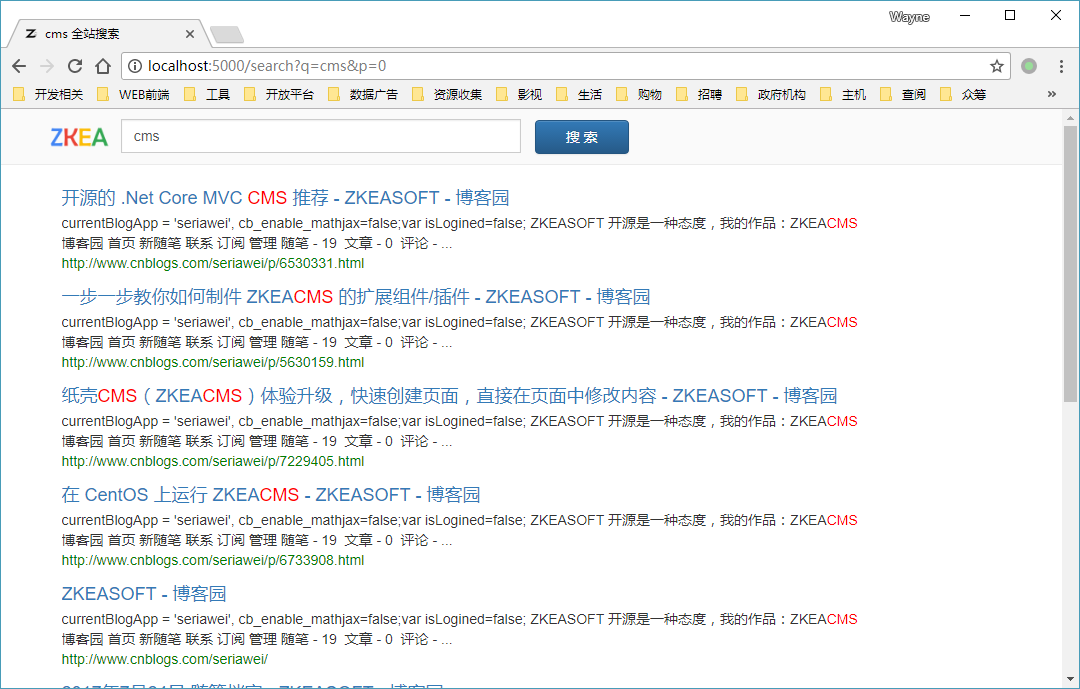Image resolution: width=1080 pixels, height=689 pixels.
Task: Open the 开放平台 bookmark folder
Action: [279, 94]
